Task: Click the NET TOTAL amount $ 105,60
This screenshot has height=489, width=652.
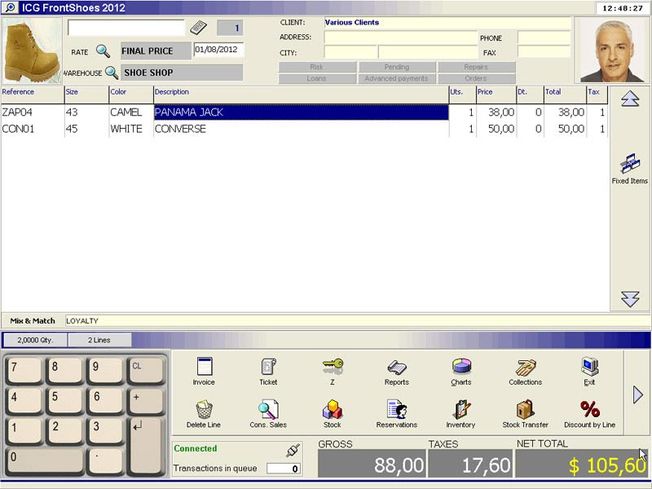Action: coord(582,464)
